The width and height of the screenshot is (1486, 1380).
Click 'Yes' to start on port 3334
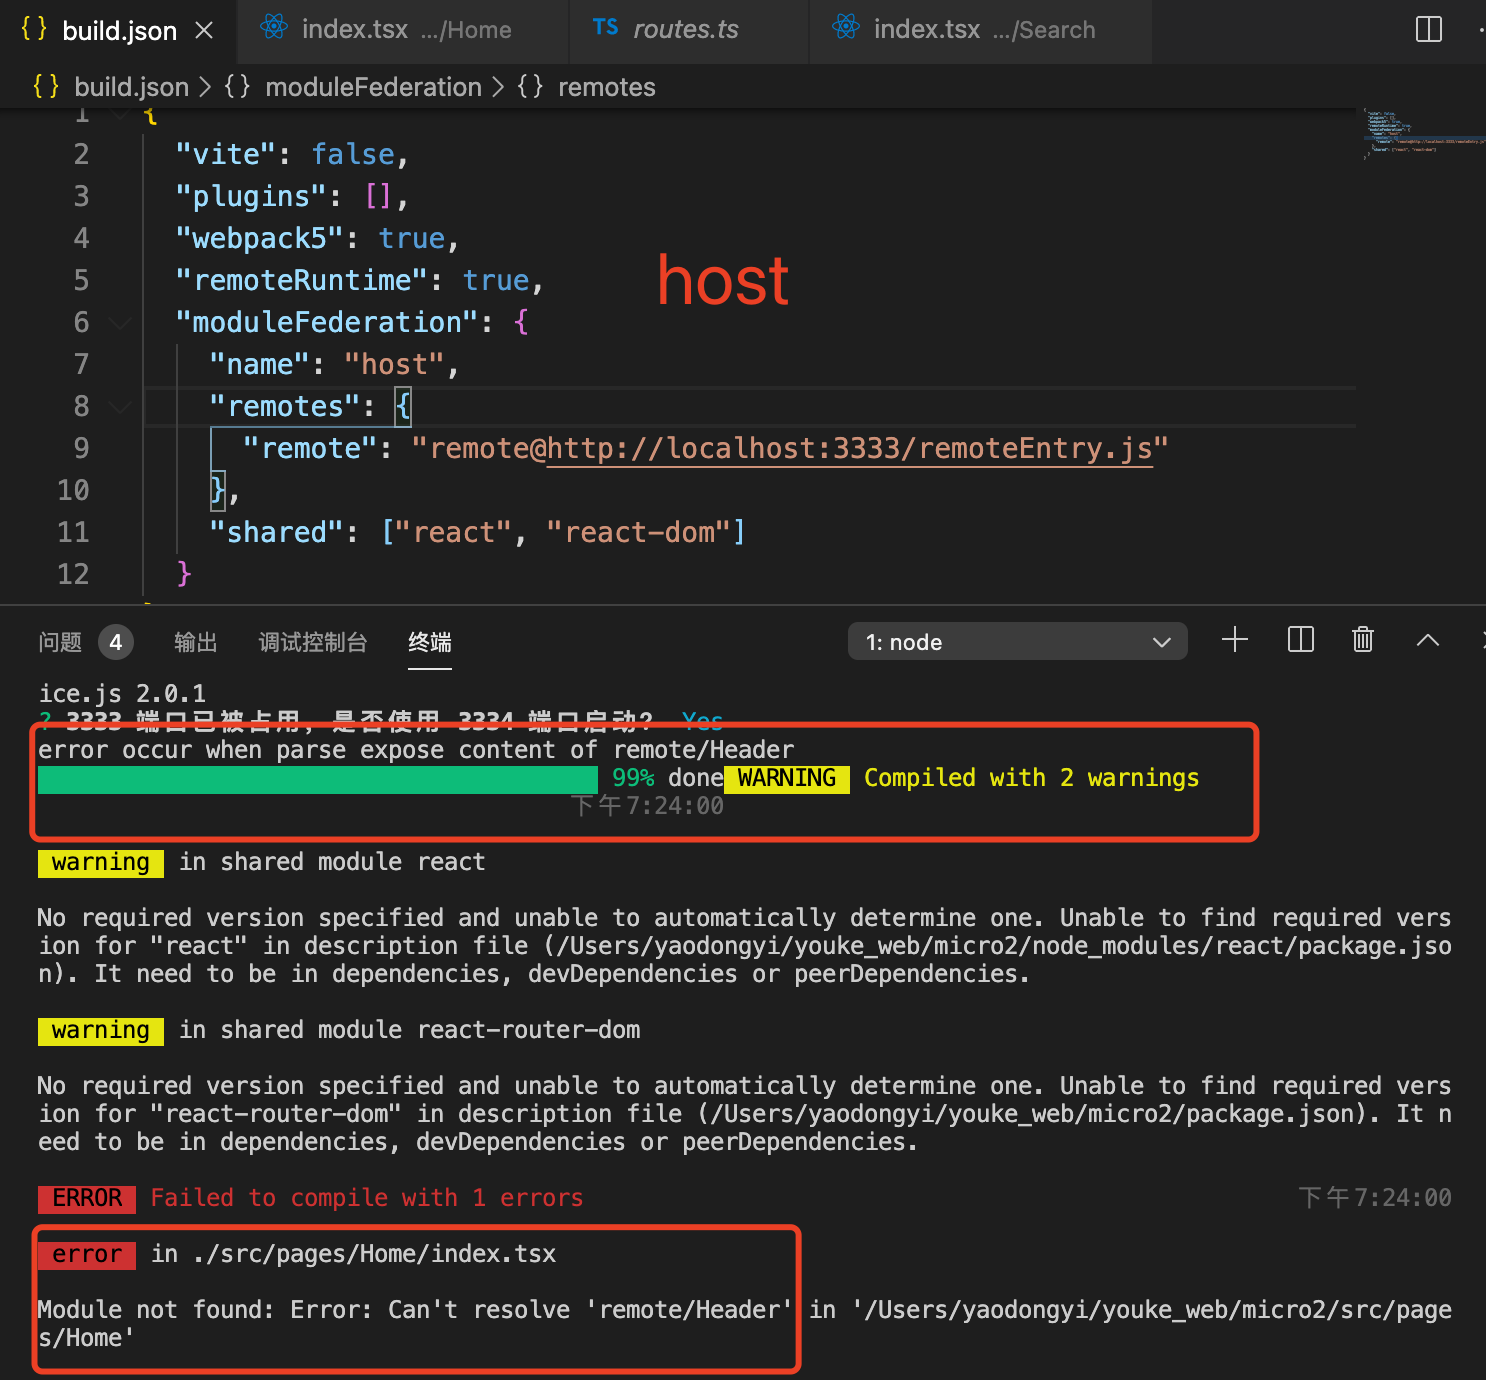(701, 720)
